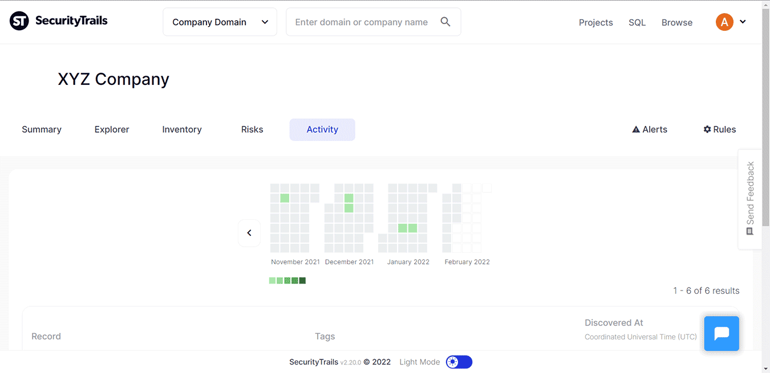This screenshot has height=373, width=770.
Task: Click the SecurityTrails footer link
Action: point(314,362)
